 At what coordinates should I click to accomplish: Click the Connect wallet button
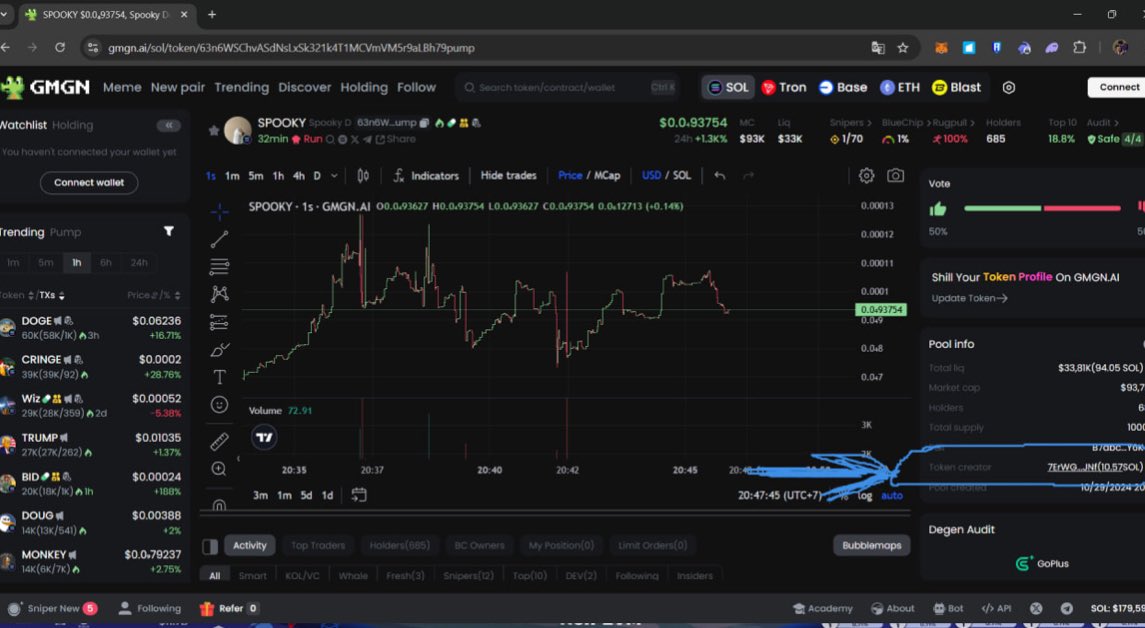[x=89, y=183]
